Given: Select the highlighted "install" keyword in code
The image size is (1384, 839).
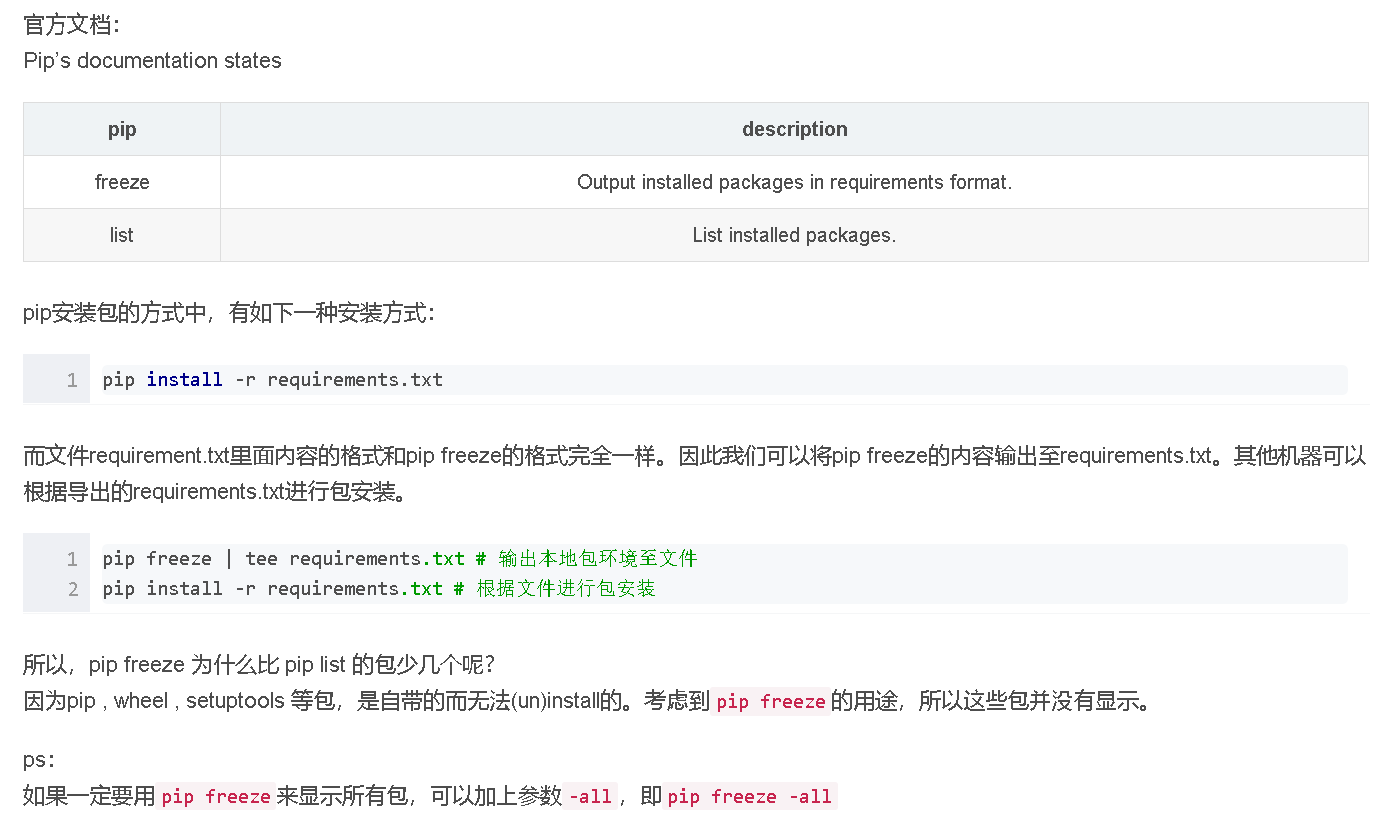Looking at the screenshot, I should [184, 379].
